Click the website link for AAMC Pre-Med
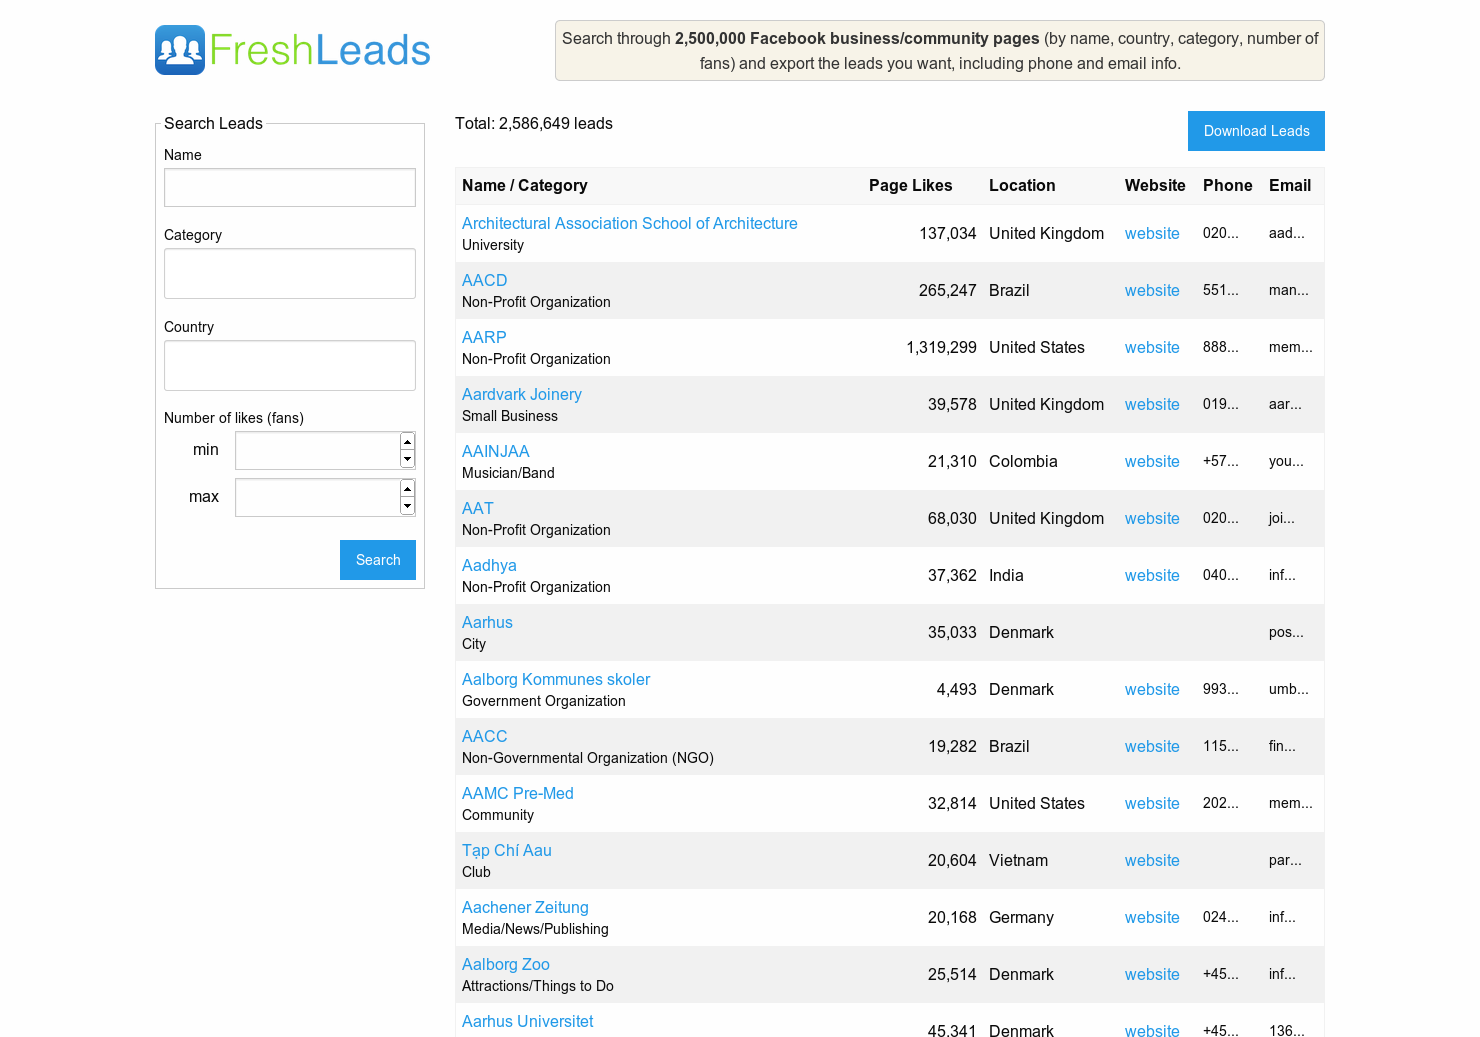1480x1037 pixels. pyautogui.click(x=1152, y=803)
